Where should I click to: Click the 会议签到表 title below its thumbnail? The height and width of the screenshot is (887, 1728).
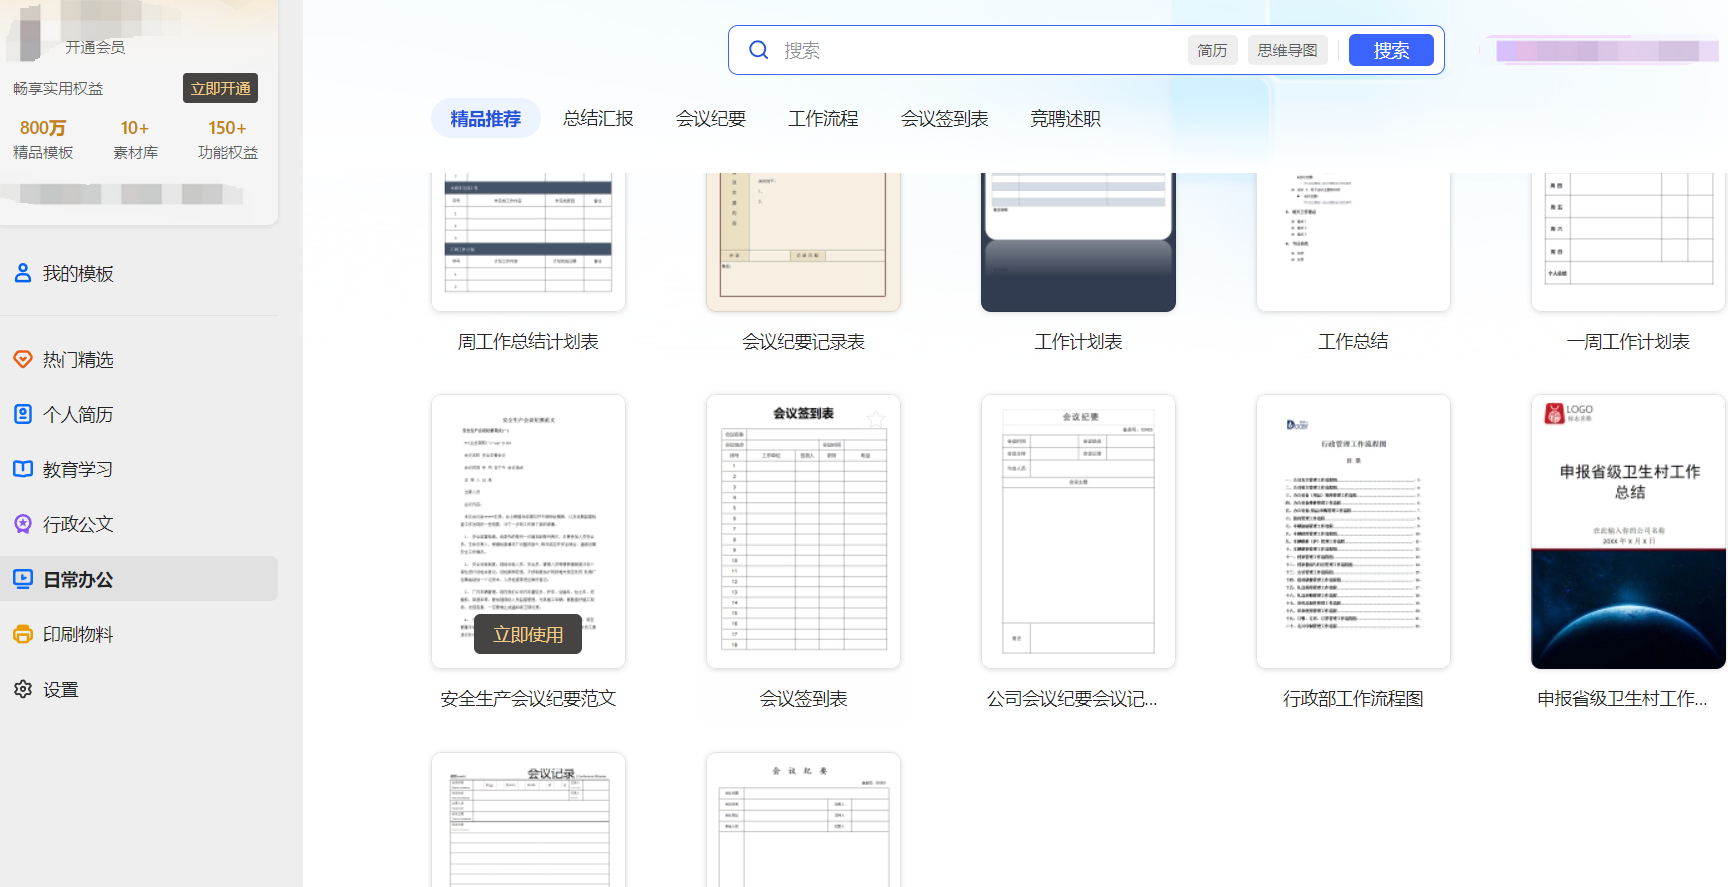pyautogui.click(x=803, y=699)
